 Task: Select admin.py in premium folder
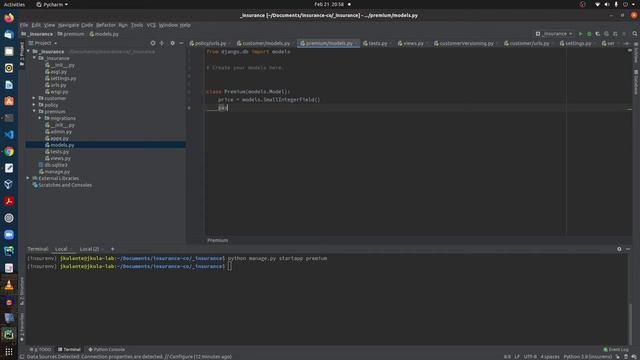(61, 131)
